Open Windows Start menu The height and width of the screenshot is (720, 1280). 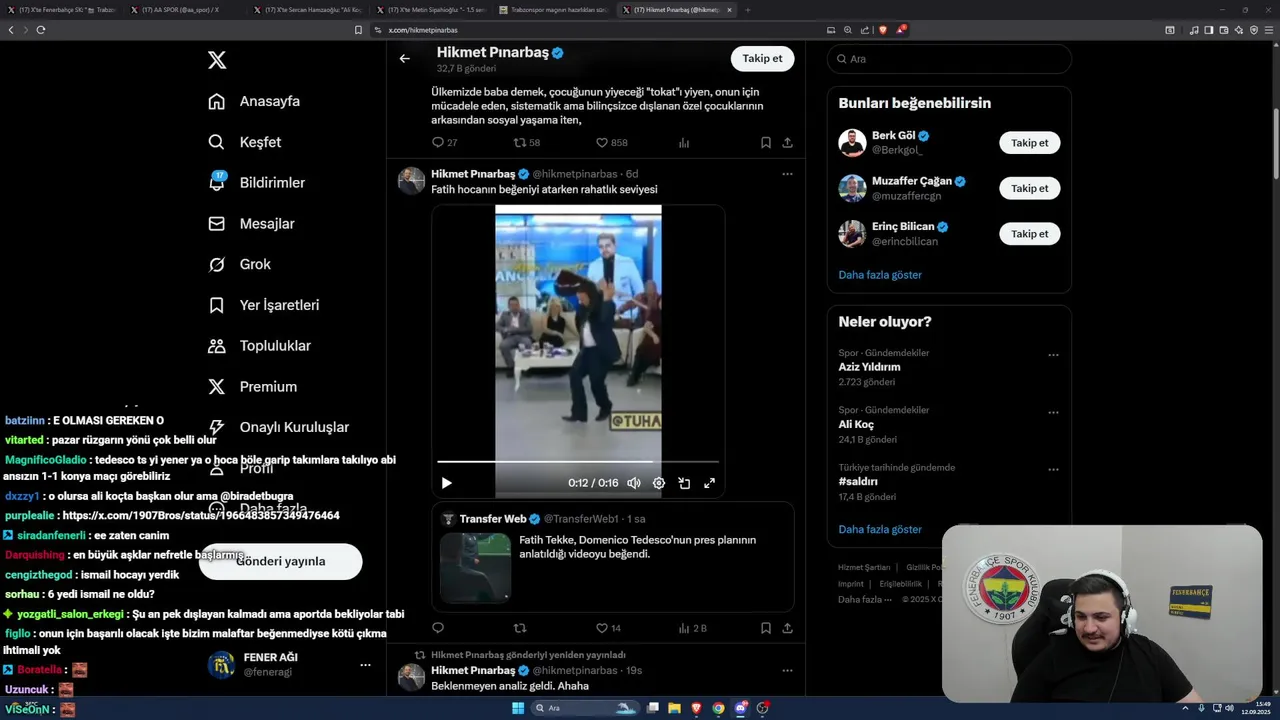click(x=518, y=708)
